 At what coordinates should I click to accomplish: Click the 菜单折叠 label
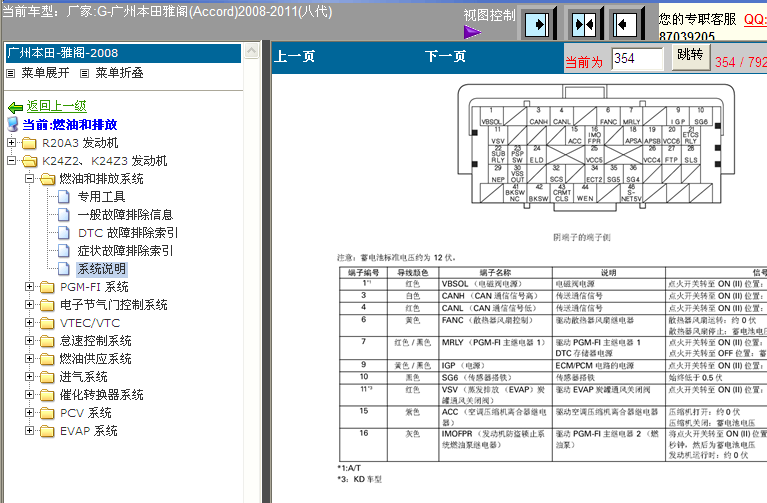click(x=119, y=73)
